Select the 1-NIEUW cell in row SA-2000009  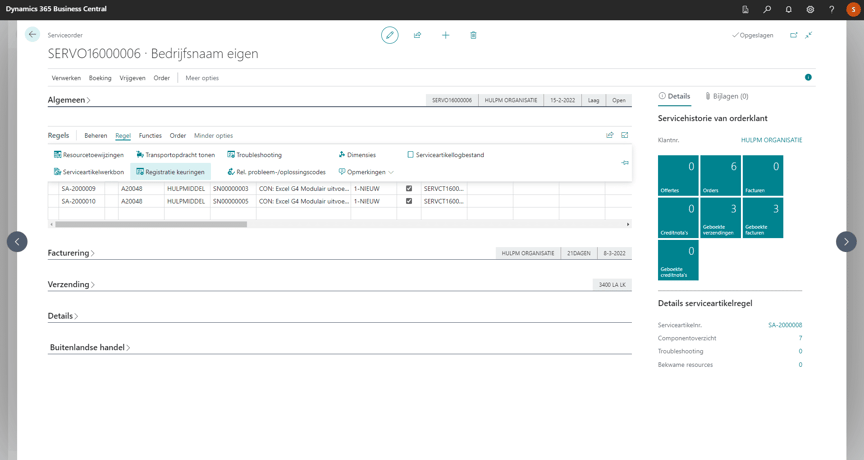click(374, 188)
